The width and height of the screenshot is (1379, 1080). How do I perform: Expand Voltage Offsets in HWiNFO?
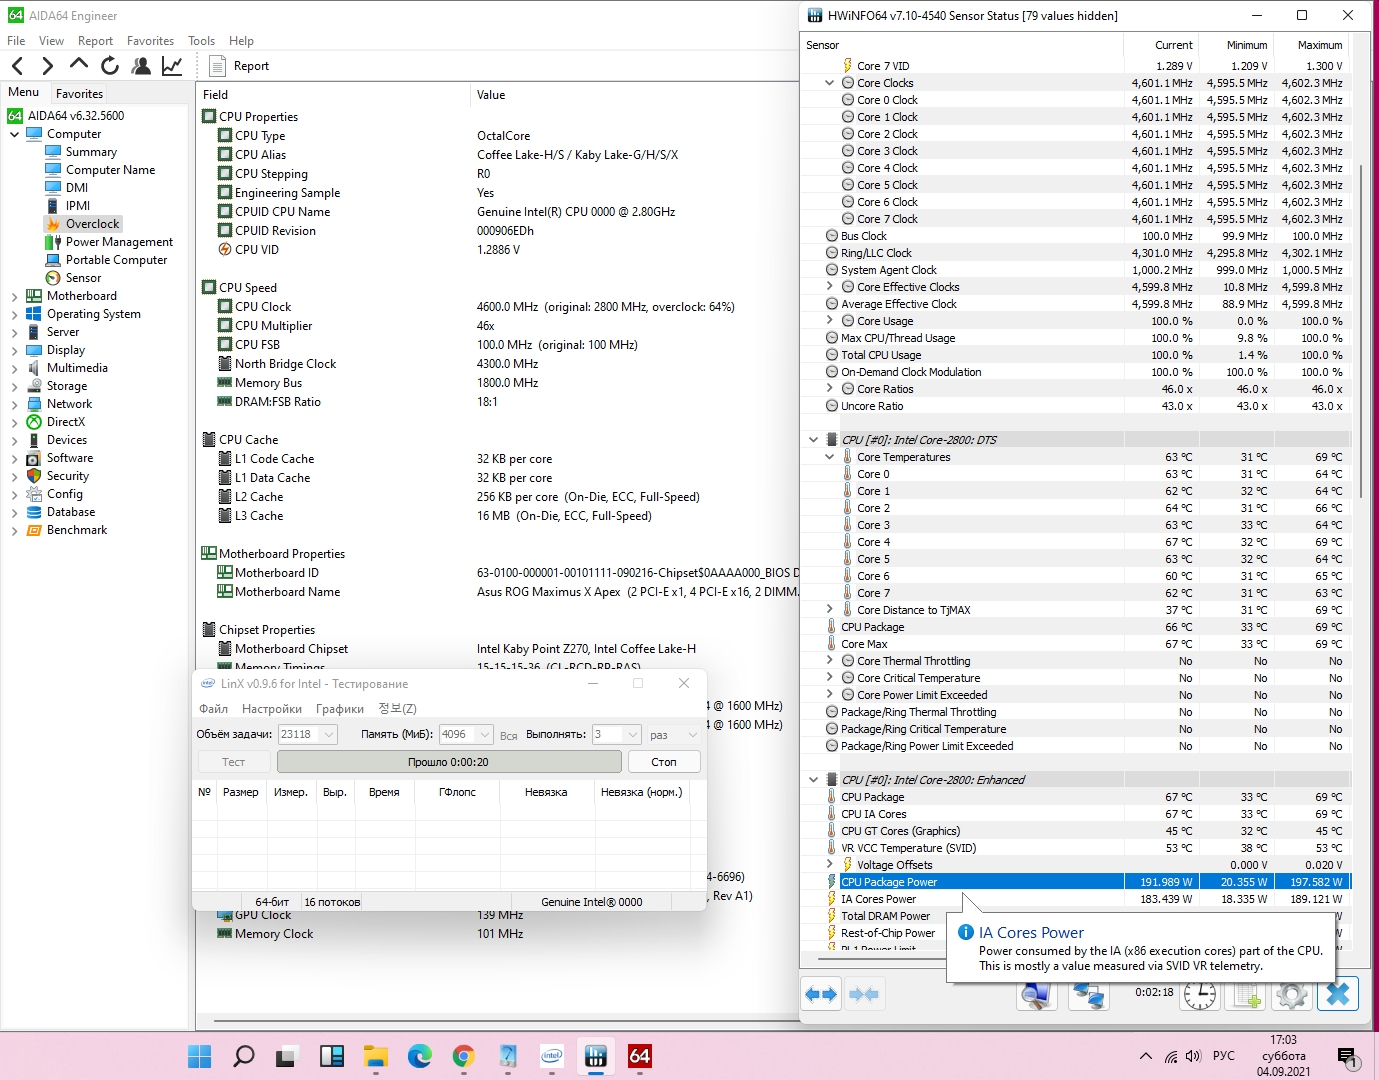[830, 865]
